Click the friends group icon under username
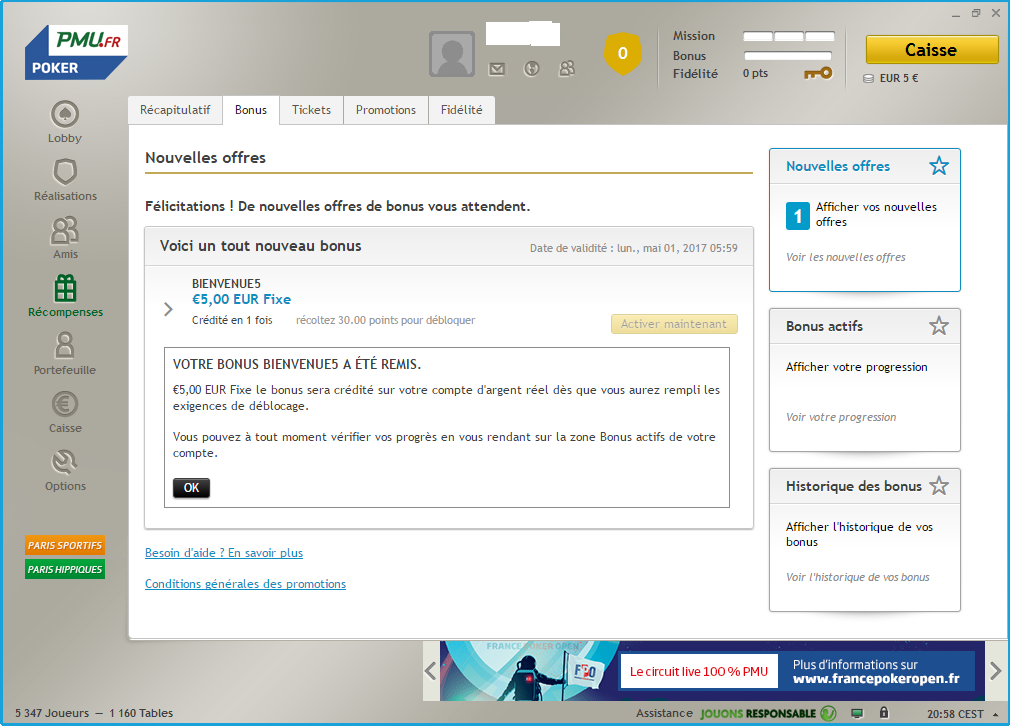 coord(567,69)
